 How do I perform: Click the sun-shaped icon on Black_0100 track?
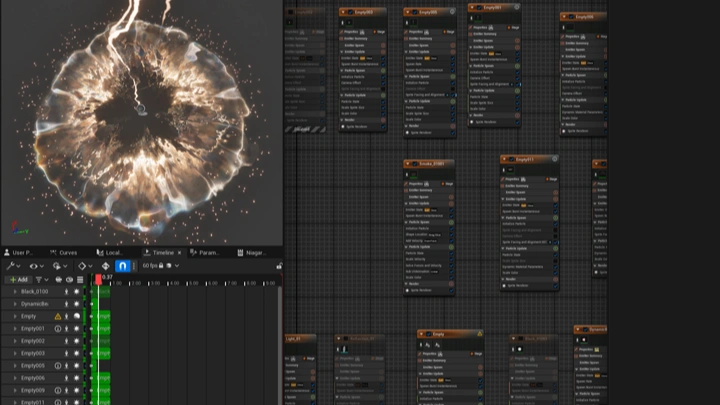(x=77, y=291)
